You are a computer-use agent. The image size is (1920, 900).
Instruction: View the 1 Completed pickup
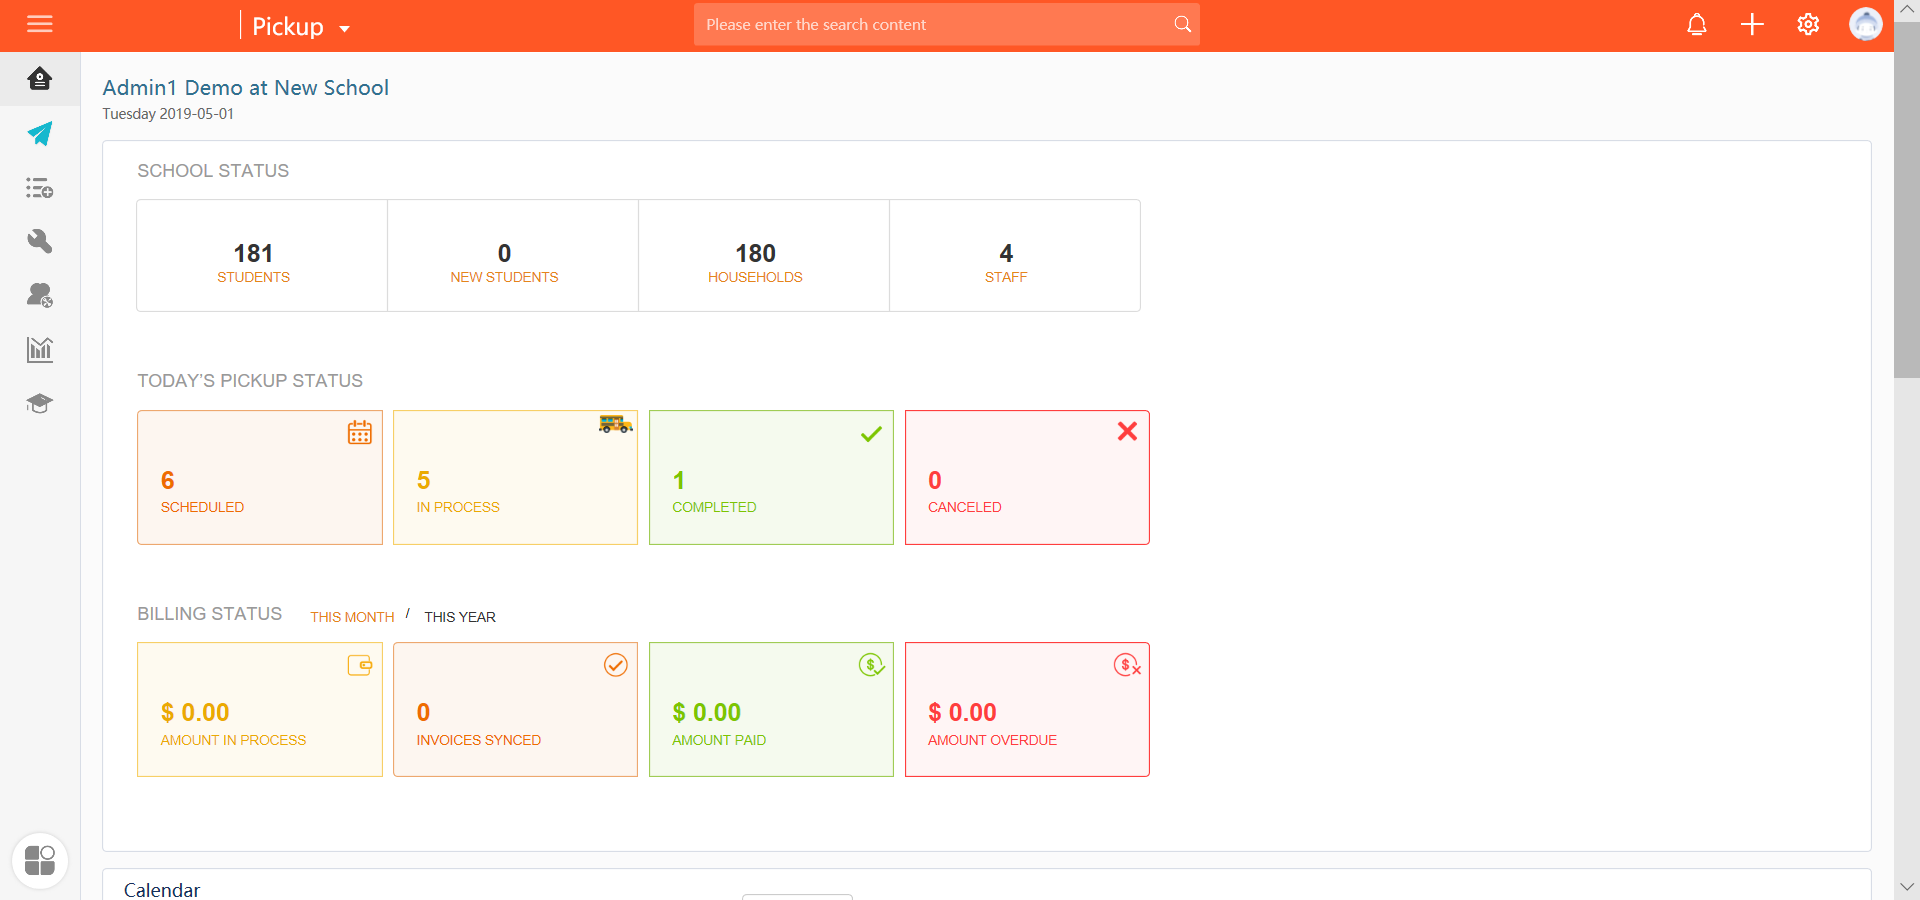(771, 478)
